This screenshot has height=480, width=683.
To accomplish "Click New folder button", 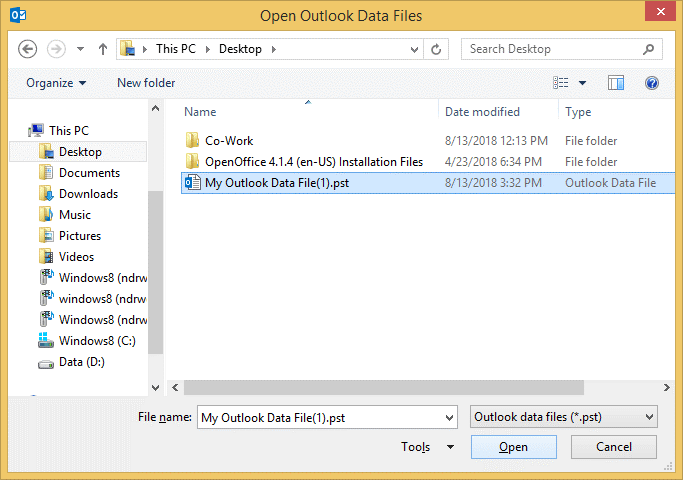I will (x=146, y=83).
